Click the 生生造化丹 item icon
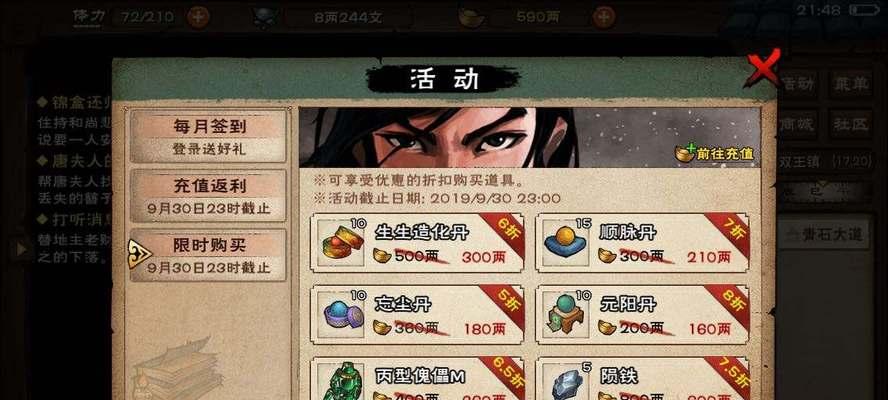Image resolution: width=888 pixels, height=400 pixels. (341, 243)
